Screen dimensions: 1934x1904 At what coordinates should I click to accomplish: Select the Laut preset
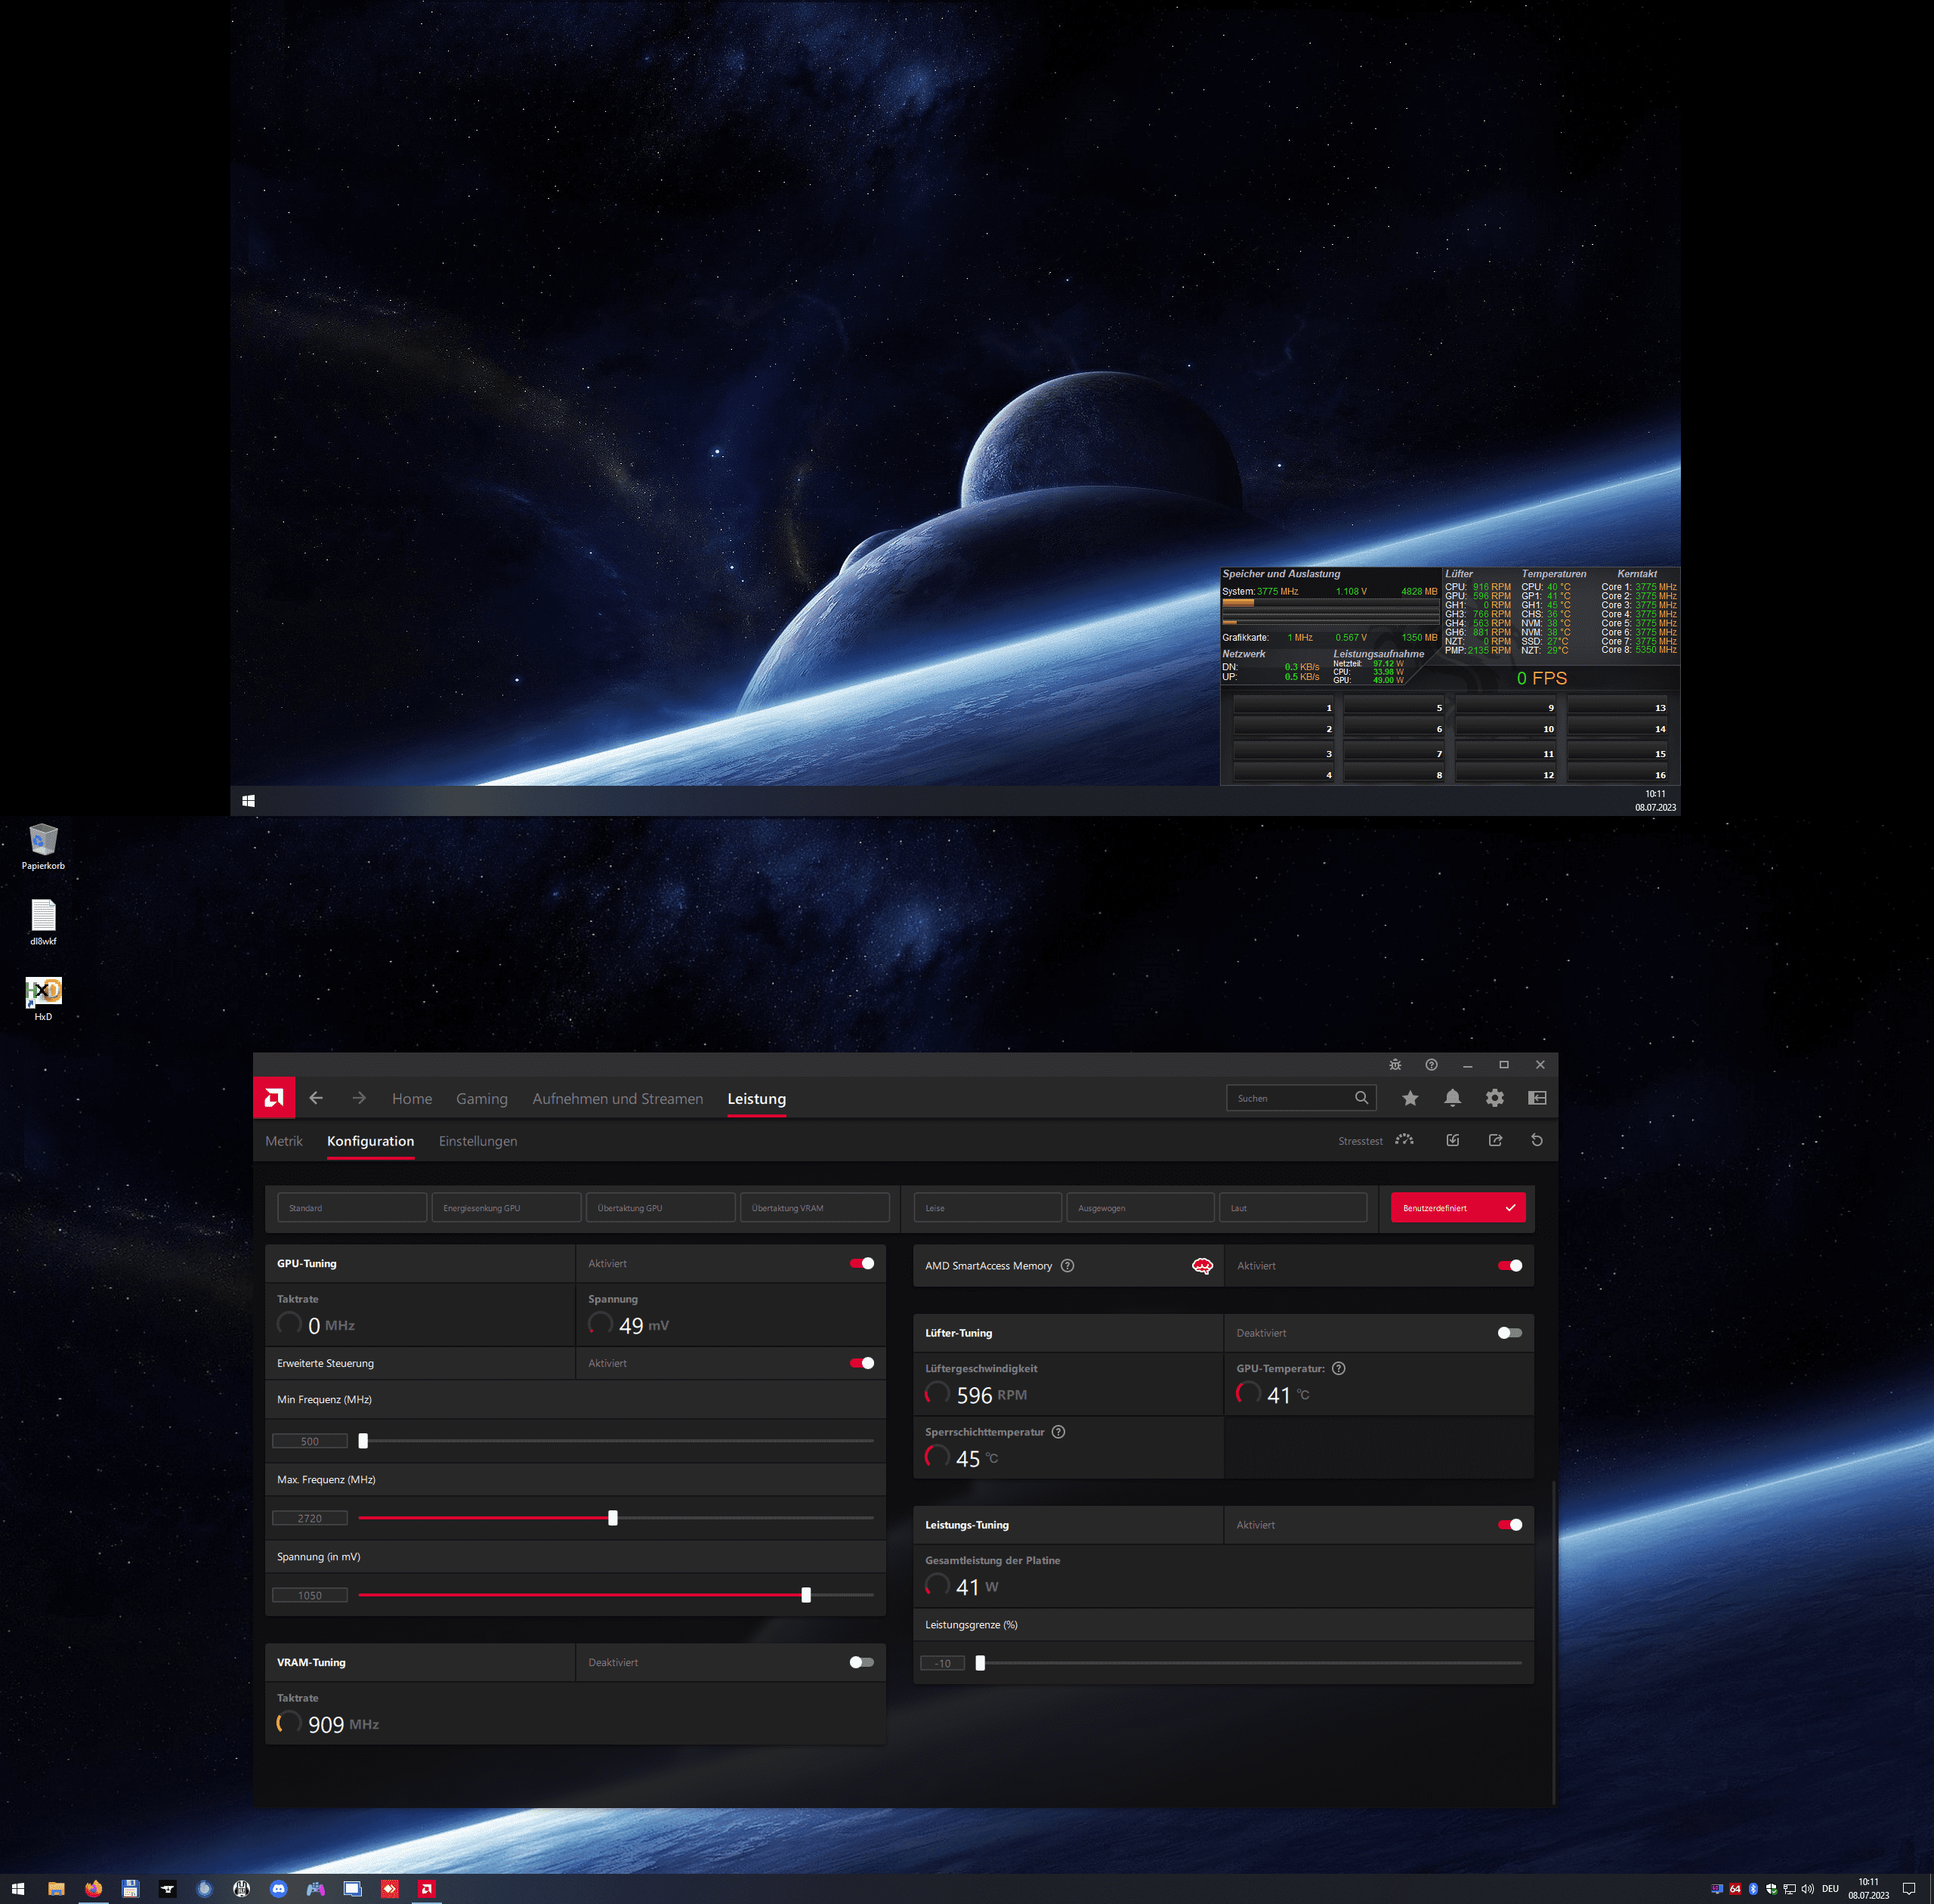pyautogui.click(x=1293, y=1208)
